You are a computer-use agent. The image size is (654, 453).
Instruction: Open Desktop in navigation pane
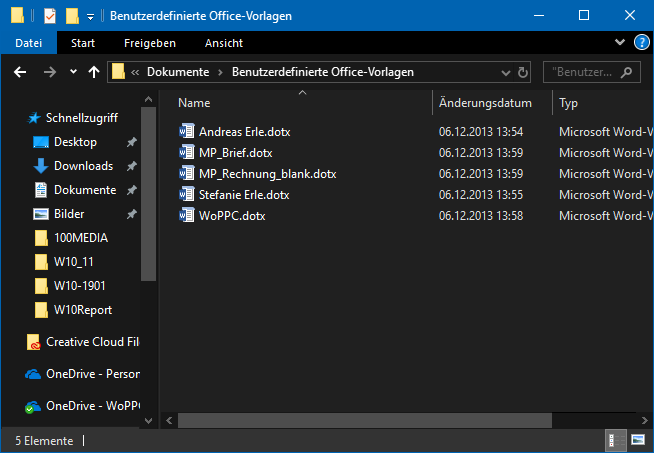(x=75, y=142)
